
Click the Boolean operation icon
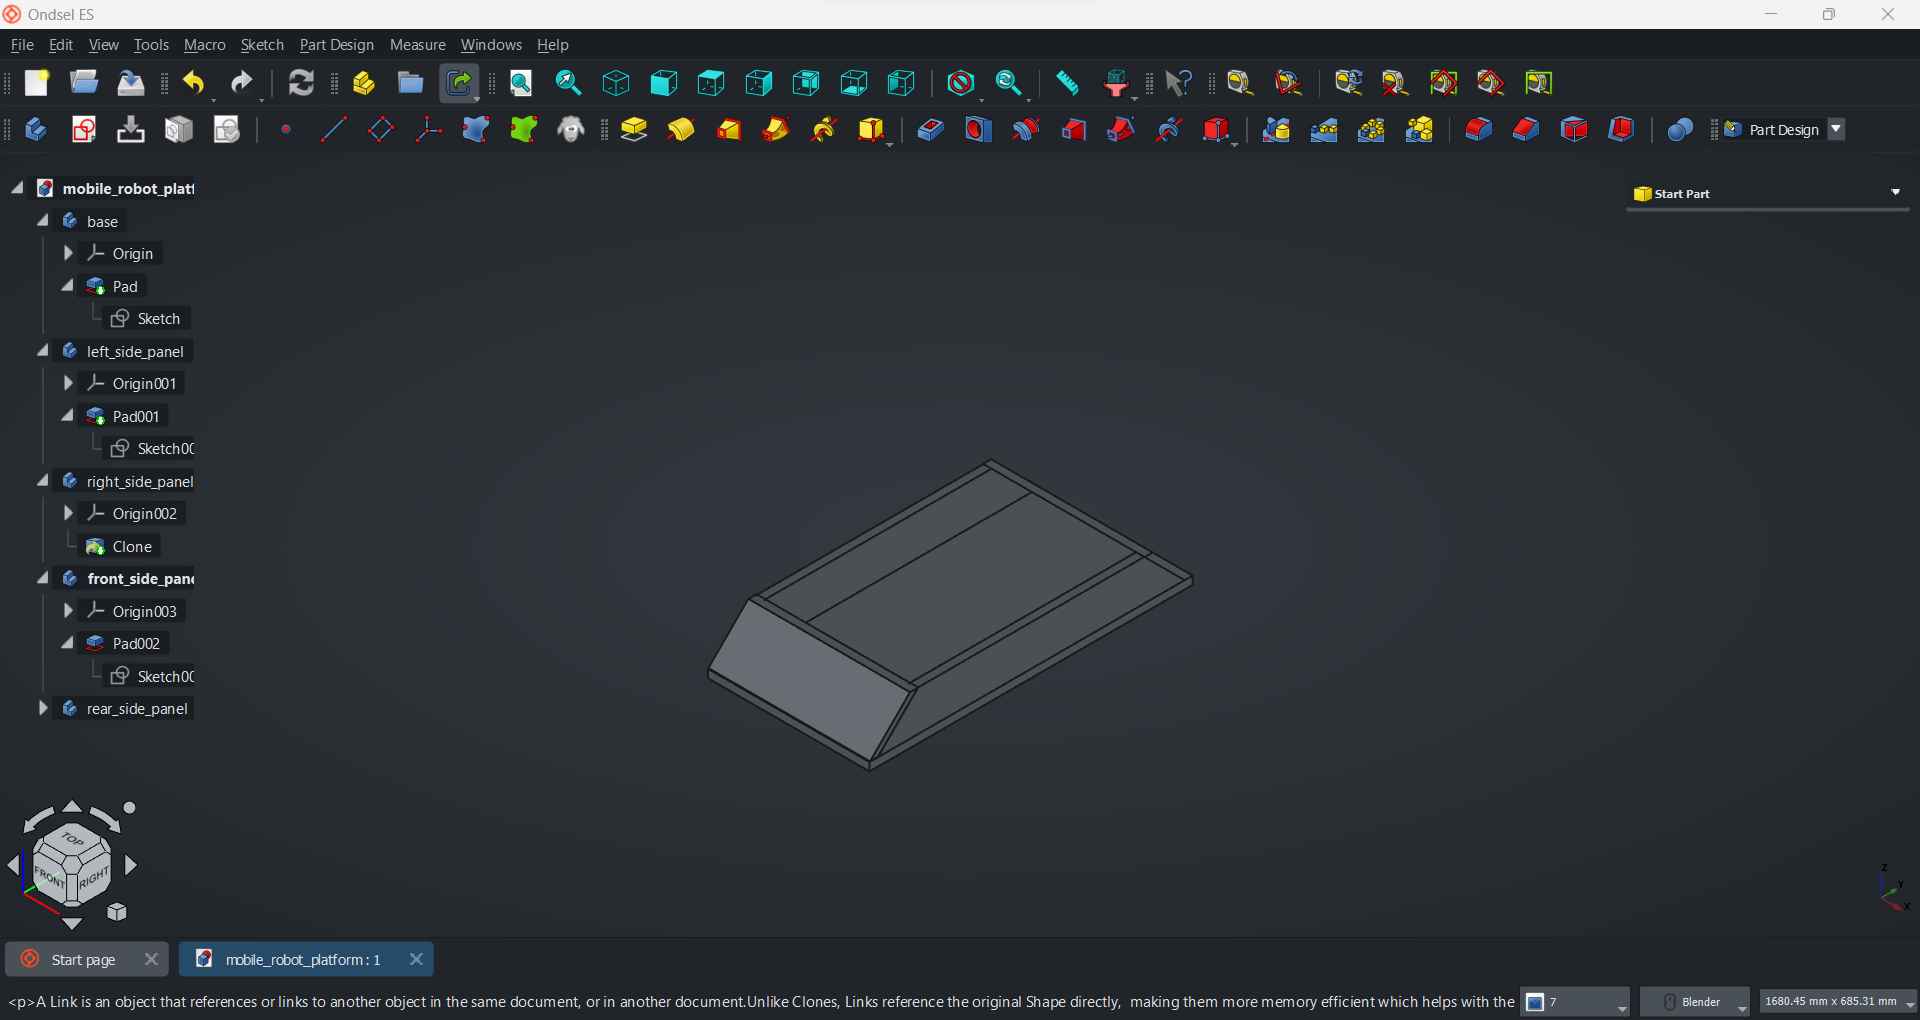1681,130
